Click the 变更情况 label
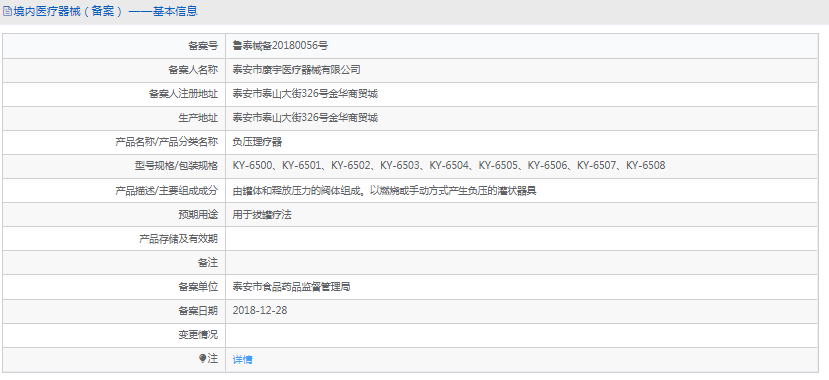The image size is (829, 380). [198, 335]
